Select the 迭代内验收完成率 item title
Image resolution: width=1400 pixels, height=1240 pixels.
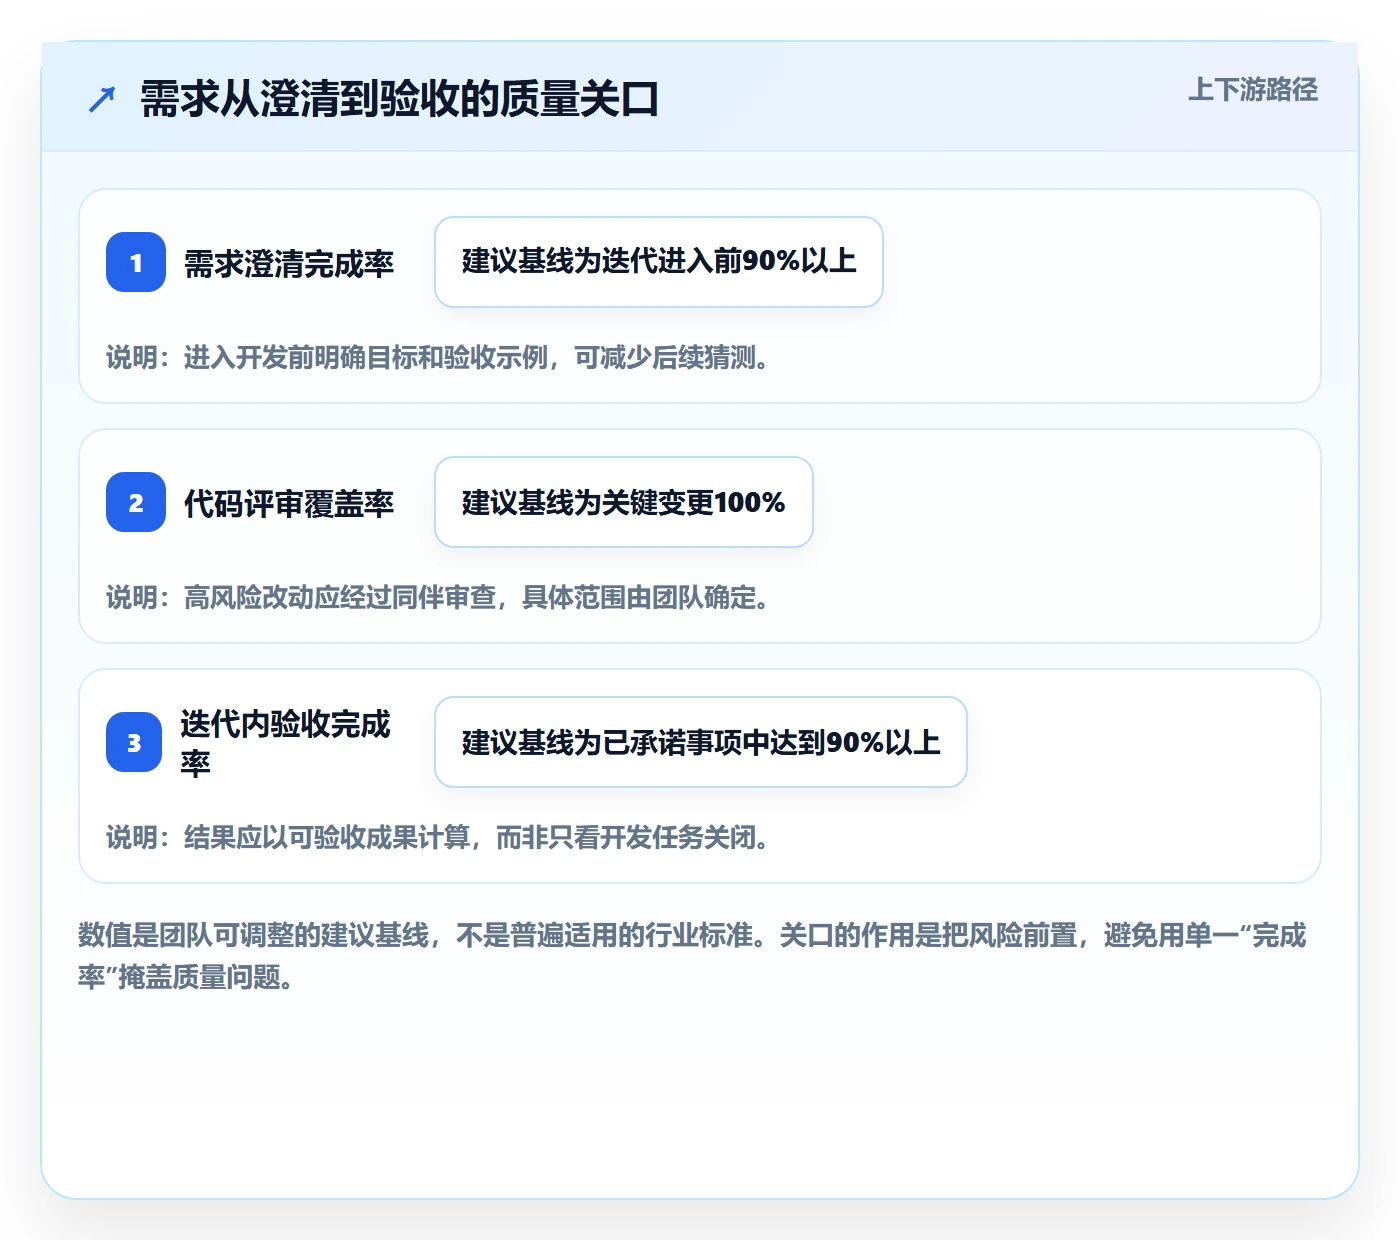pyautogui.click(x=286, y=742)
